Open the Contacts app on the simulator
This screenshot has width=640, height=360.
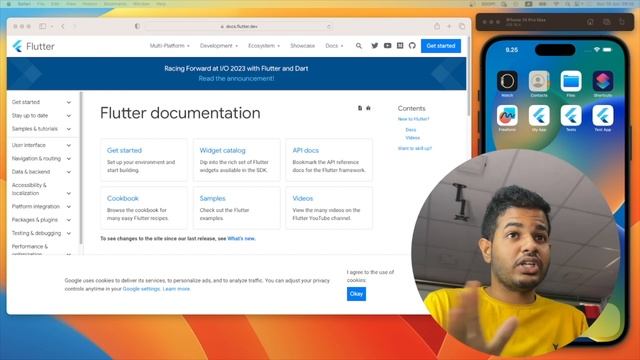[539, 81]
